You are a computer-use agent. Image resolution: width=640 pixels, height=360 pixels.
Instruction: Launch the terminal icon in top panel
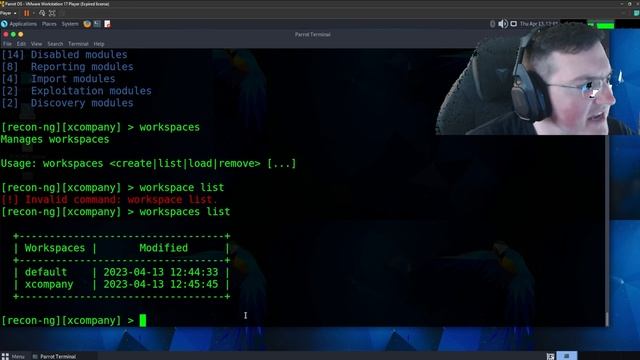coord(97,24)
